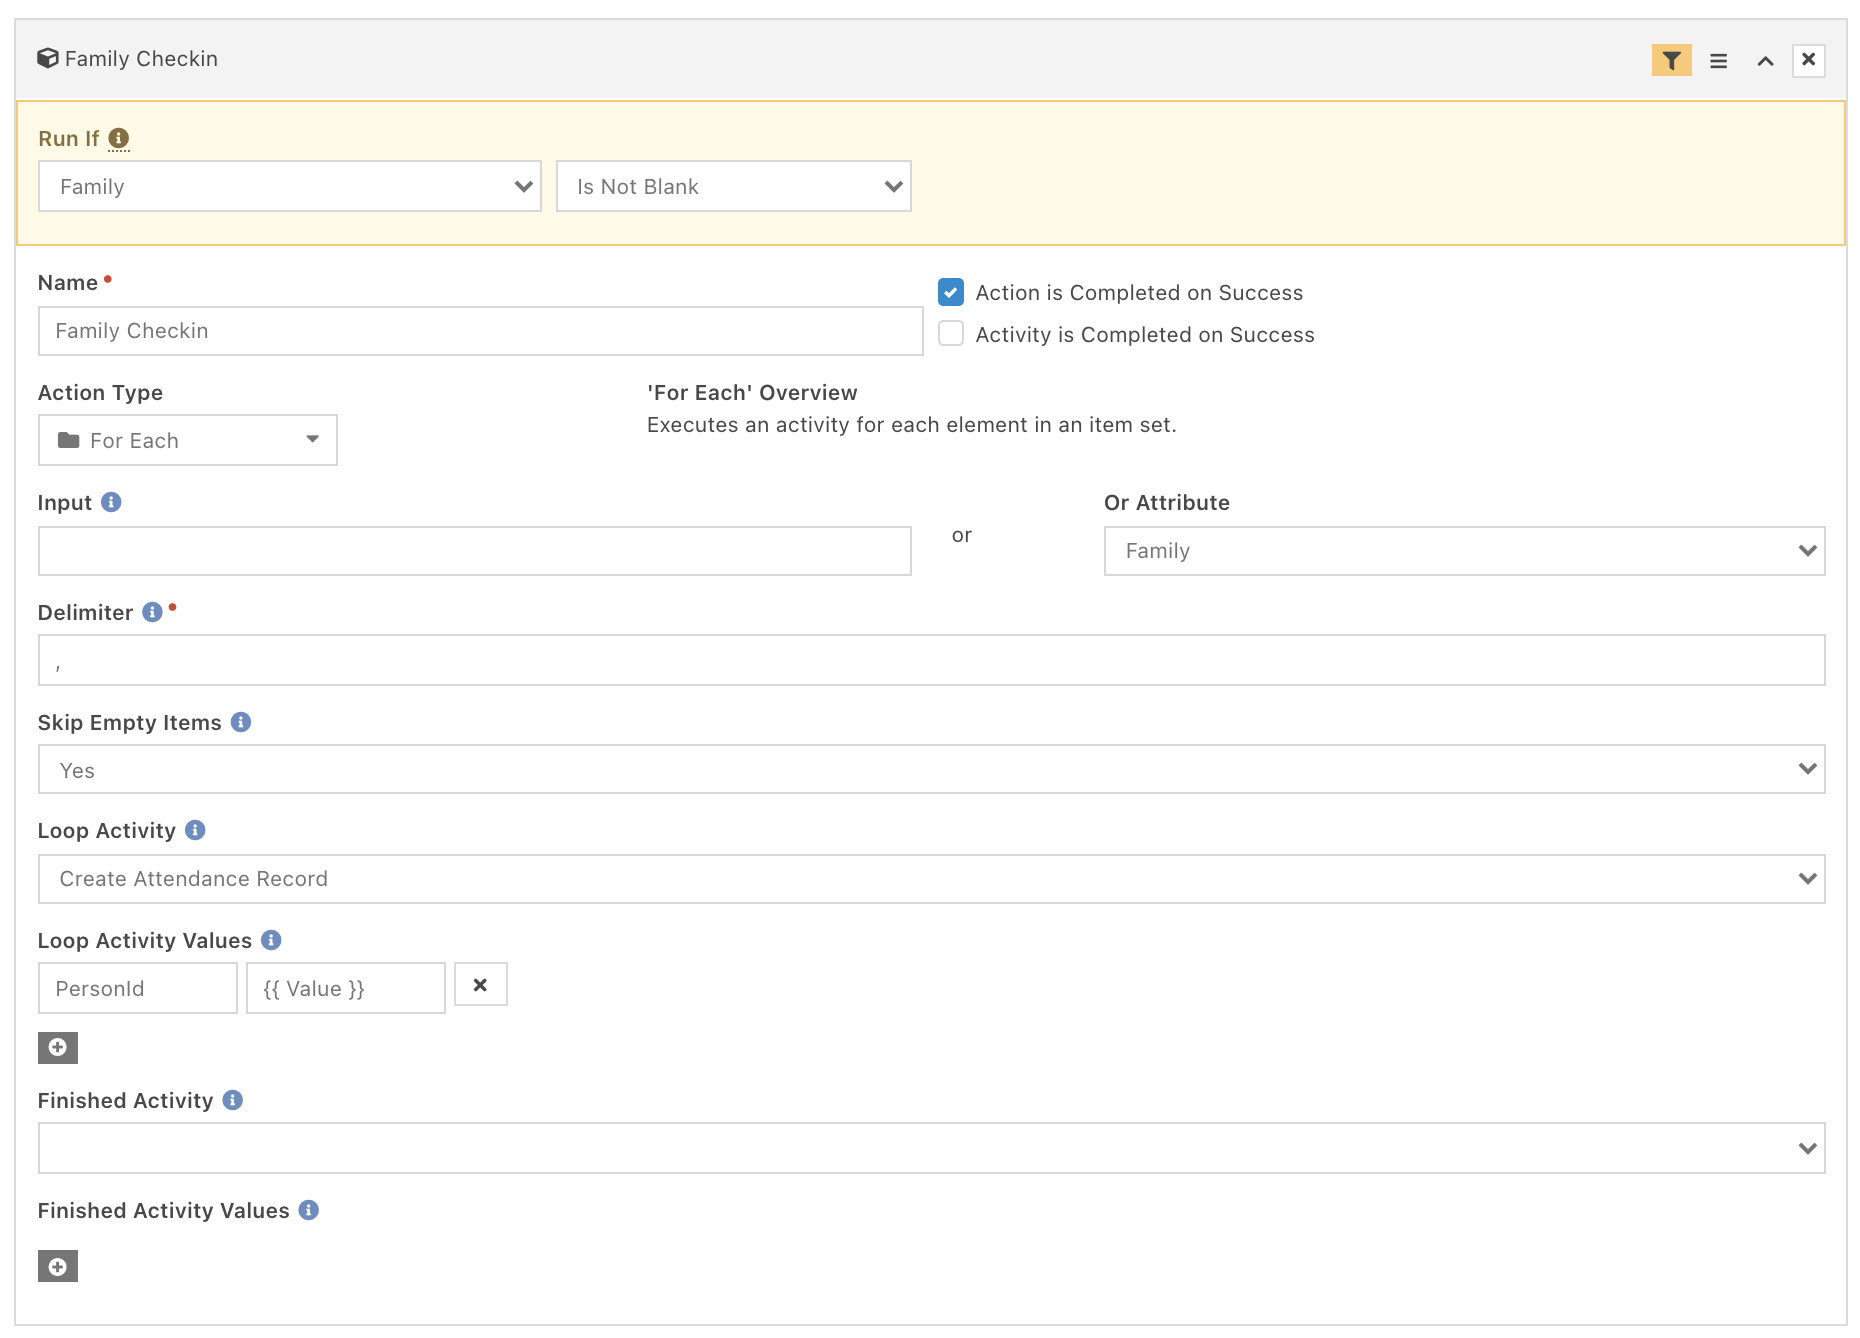Uncheck Action is Completed on Success
Viewport: 1860px width, 1338px height.
(x=951, y=292)
